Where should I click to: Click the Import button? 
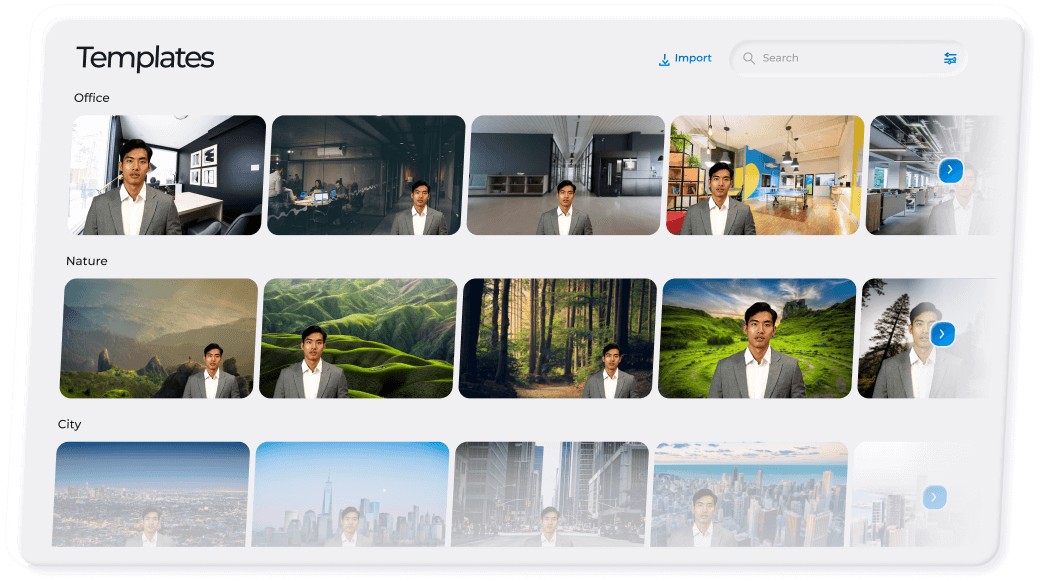[x=685, y=58]
